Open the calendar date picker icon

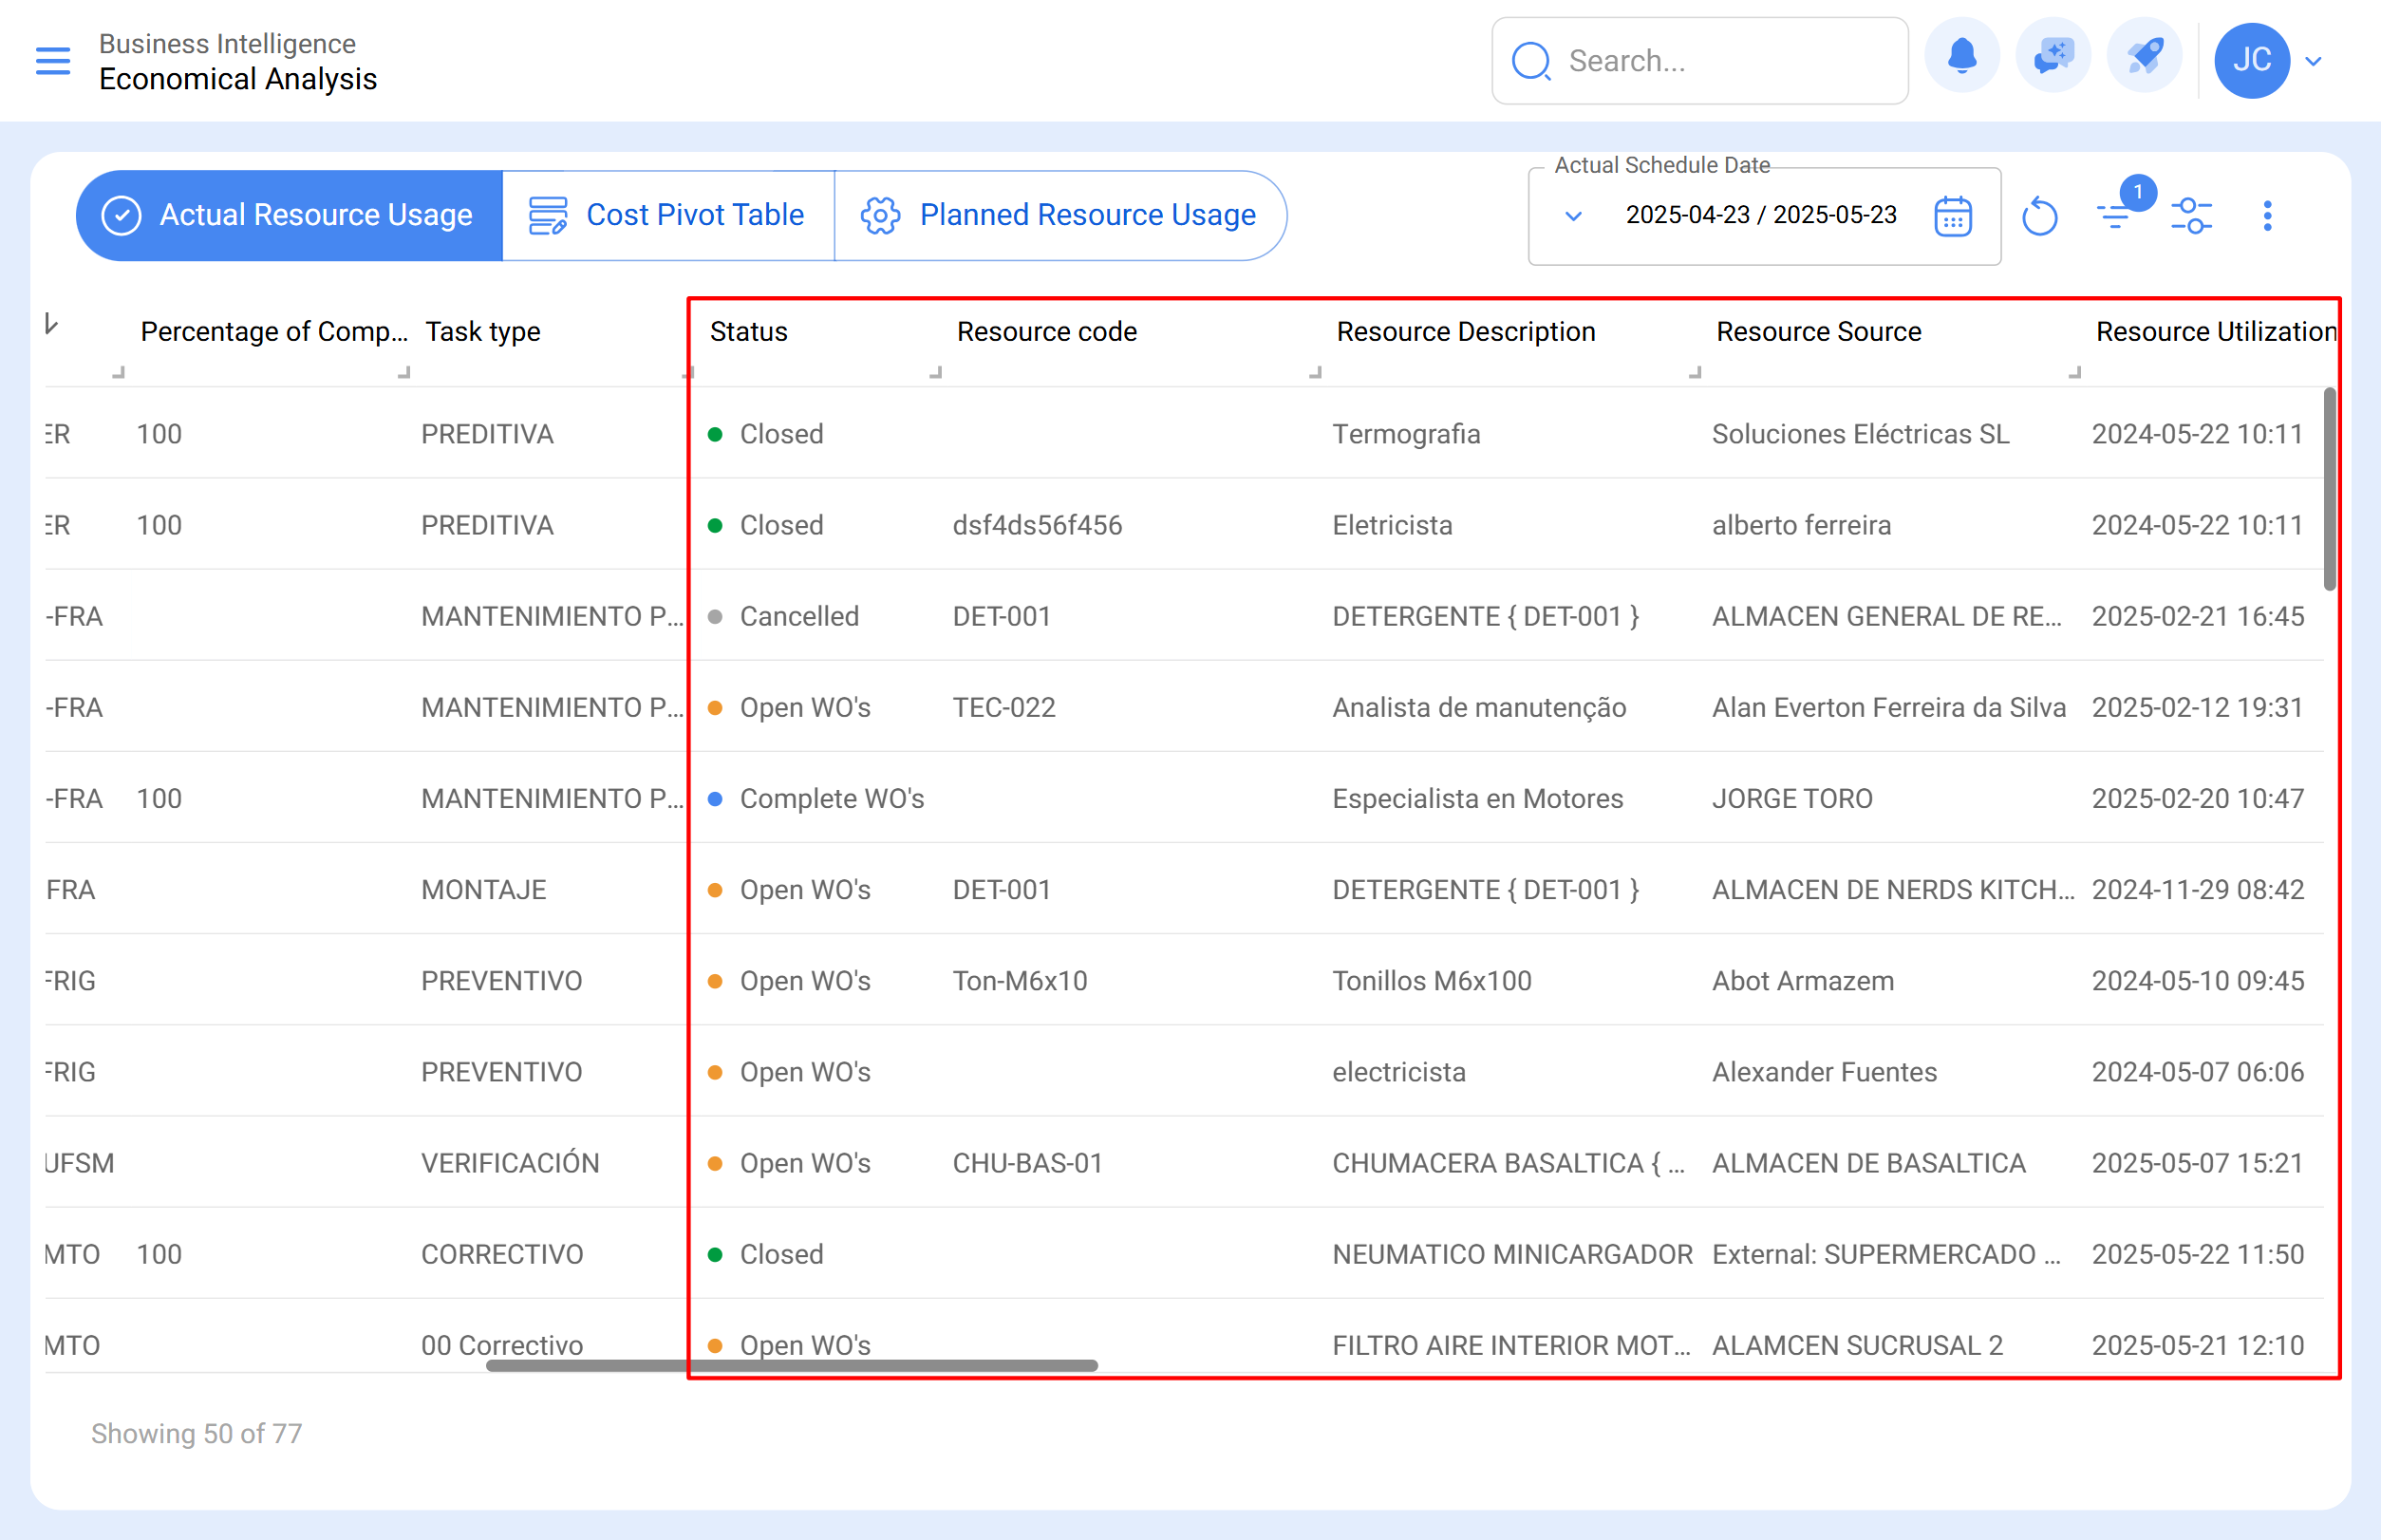pos(1952,216)
